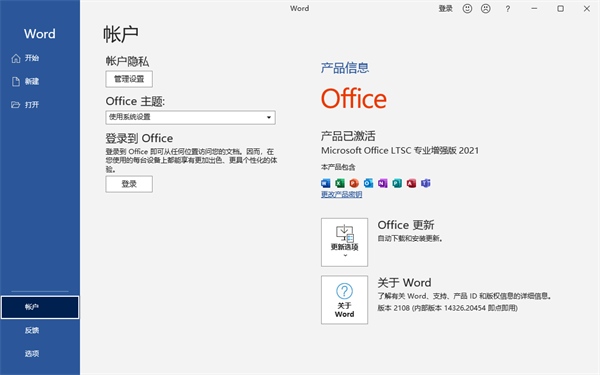This screenshot has width=600, height=375.
Task: Click the Access app icon
Action: pyautogui.click(x=411, y=183)
